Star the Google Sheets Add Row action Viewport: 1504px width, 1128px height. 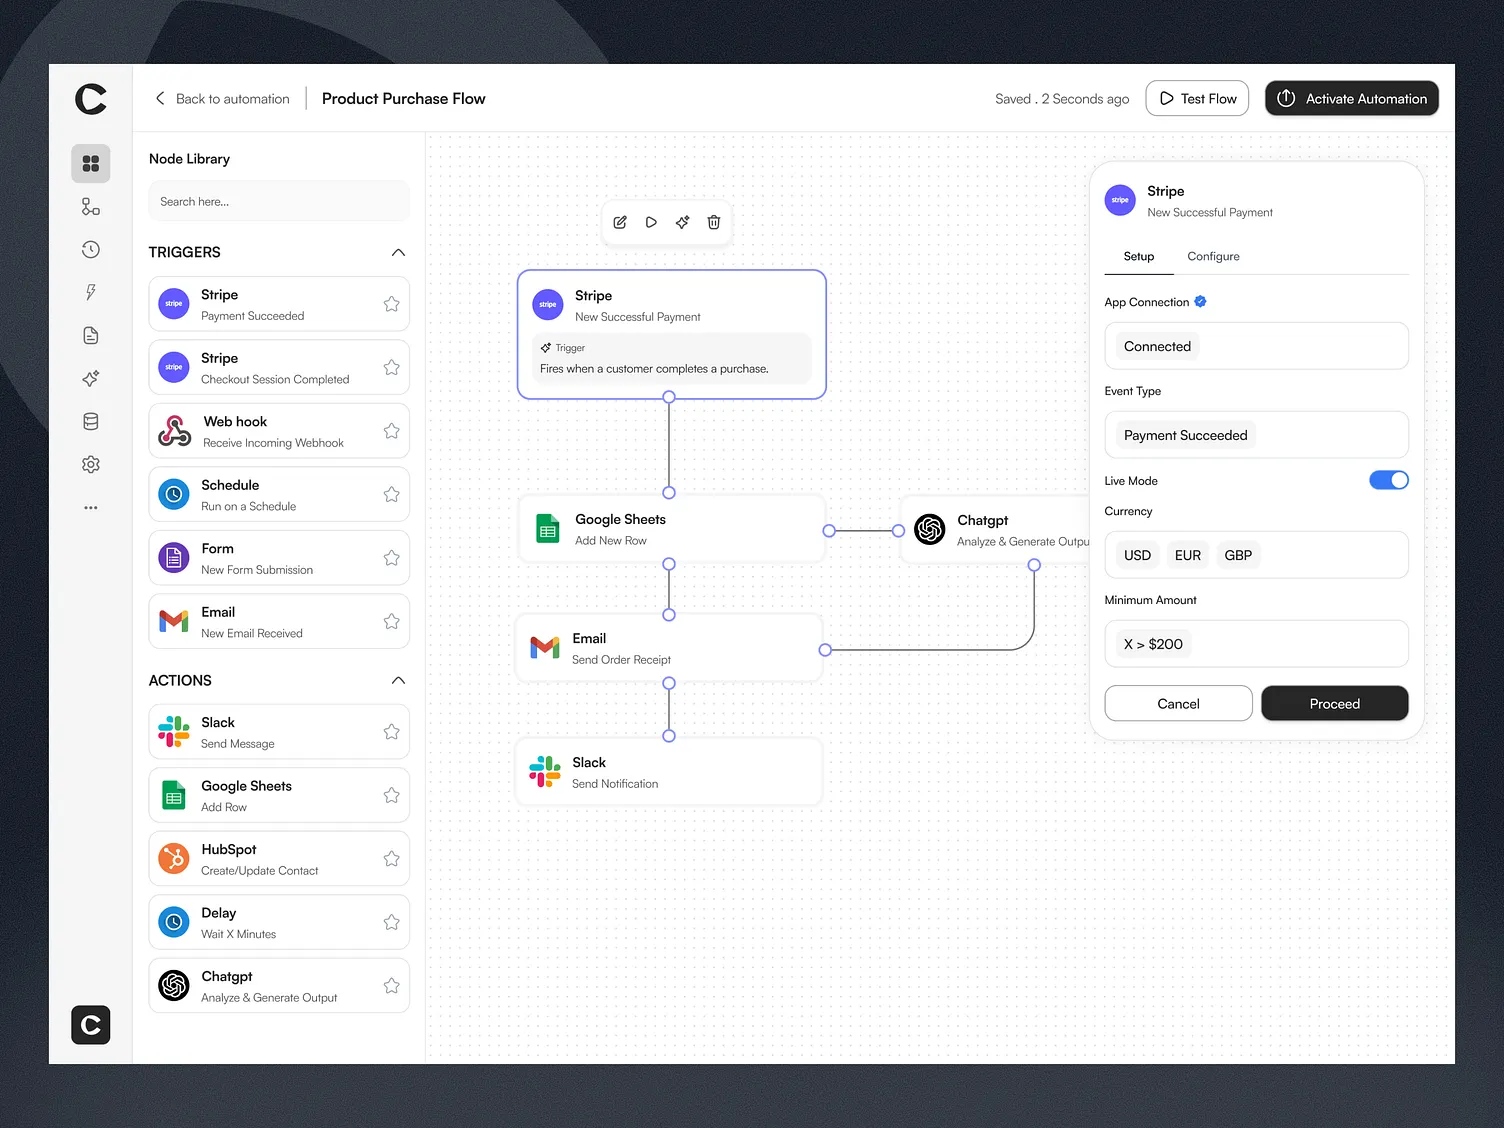pyautogui.click(x=391, y=795)
